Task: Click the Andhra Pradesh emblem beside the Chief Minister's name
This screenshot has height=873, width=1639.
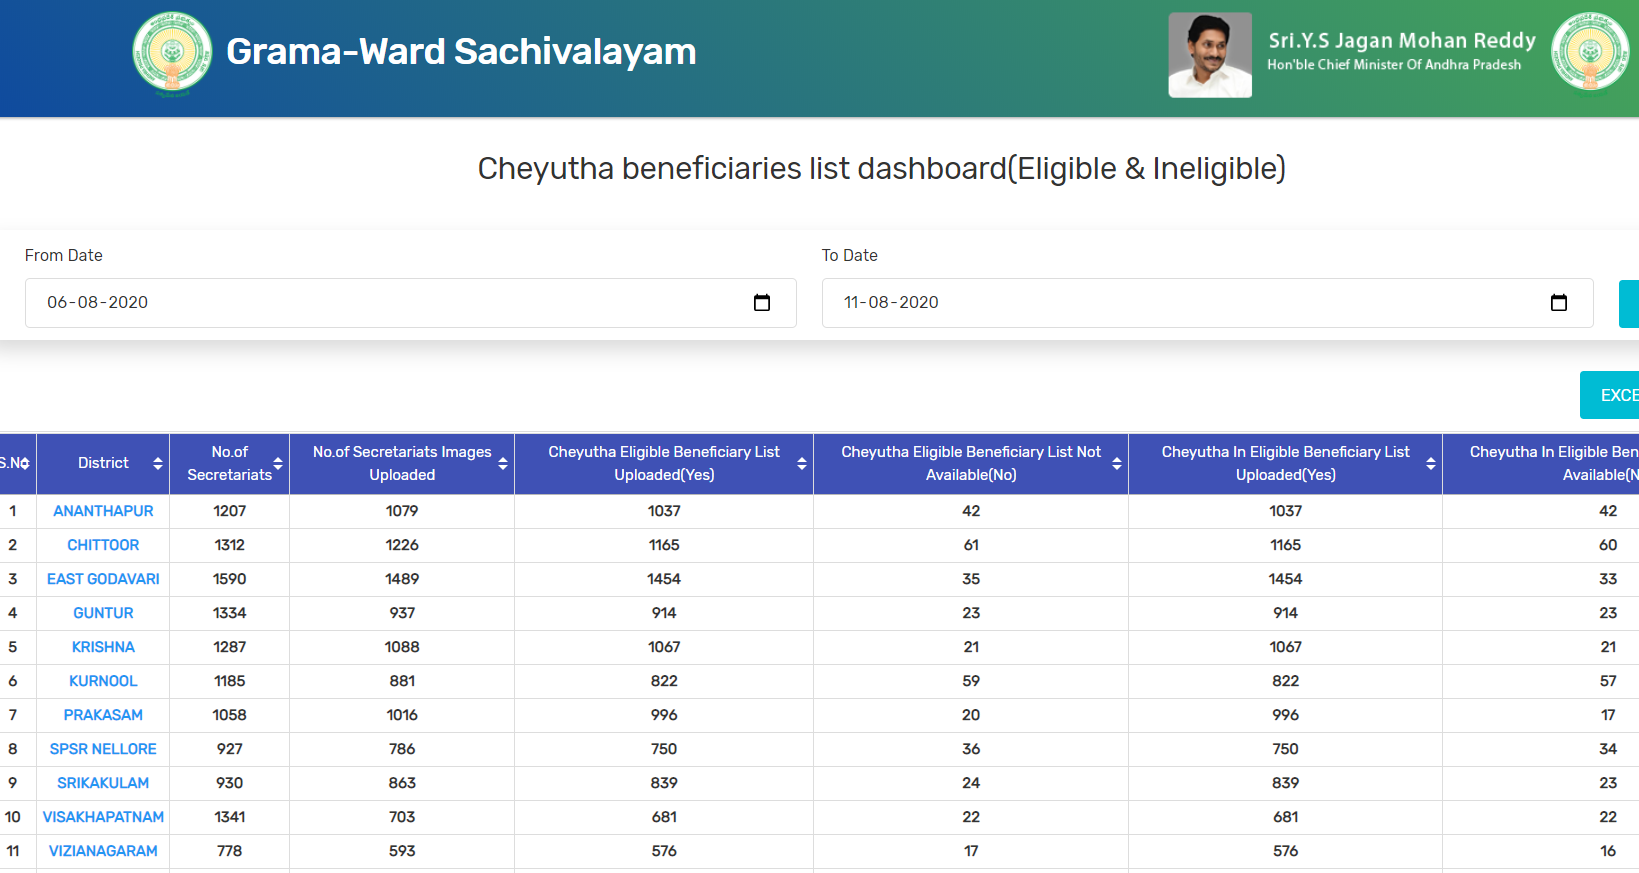Action: tap(1589, 52)
